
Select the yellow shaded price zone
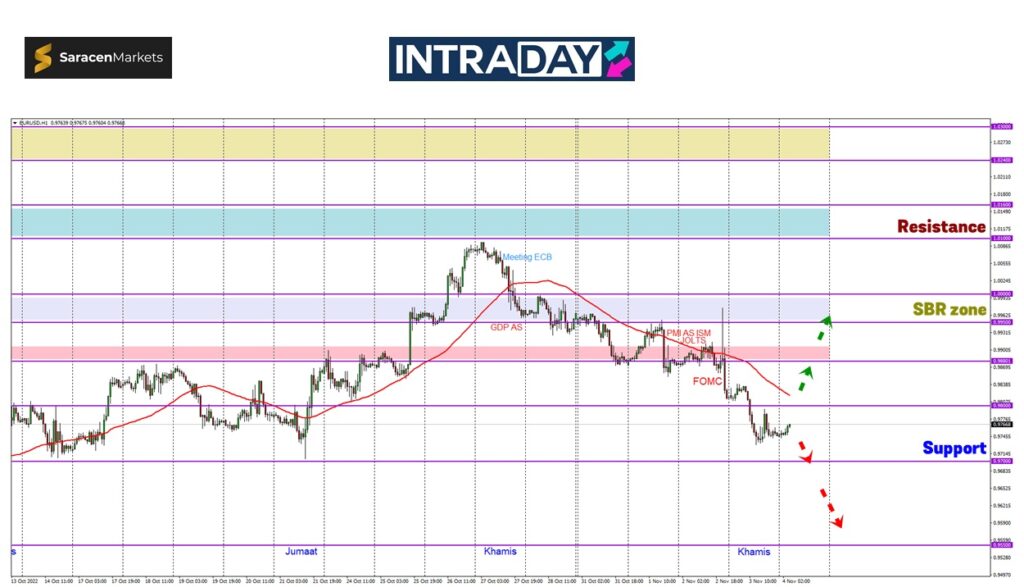click(420, 143)
